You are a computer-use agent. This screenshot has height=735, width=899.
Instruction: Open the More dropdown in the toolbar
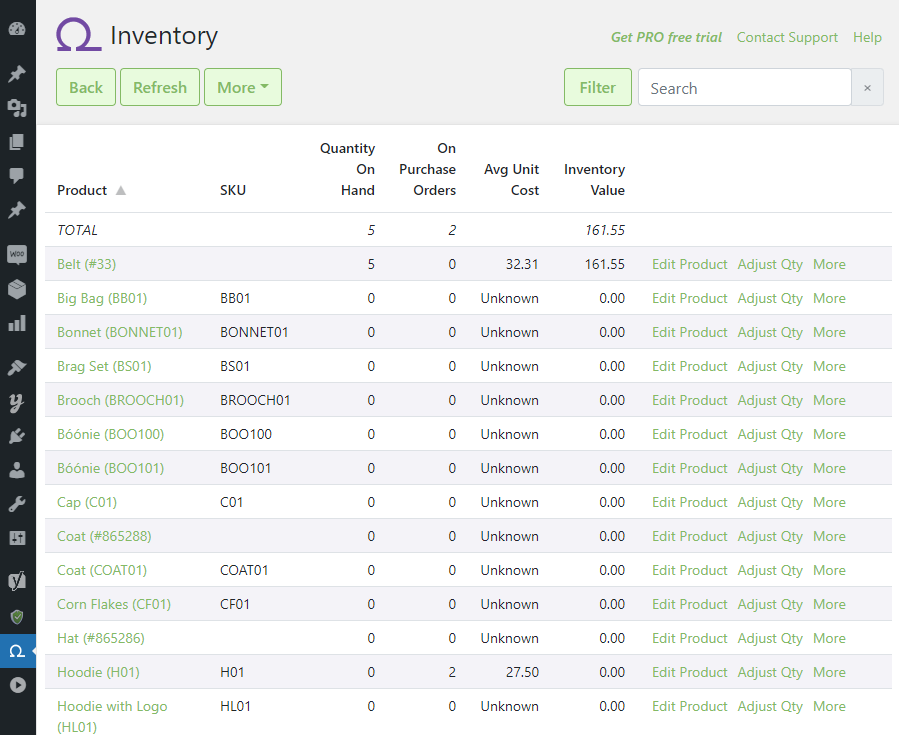click(242, 87)
